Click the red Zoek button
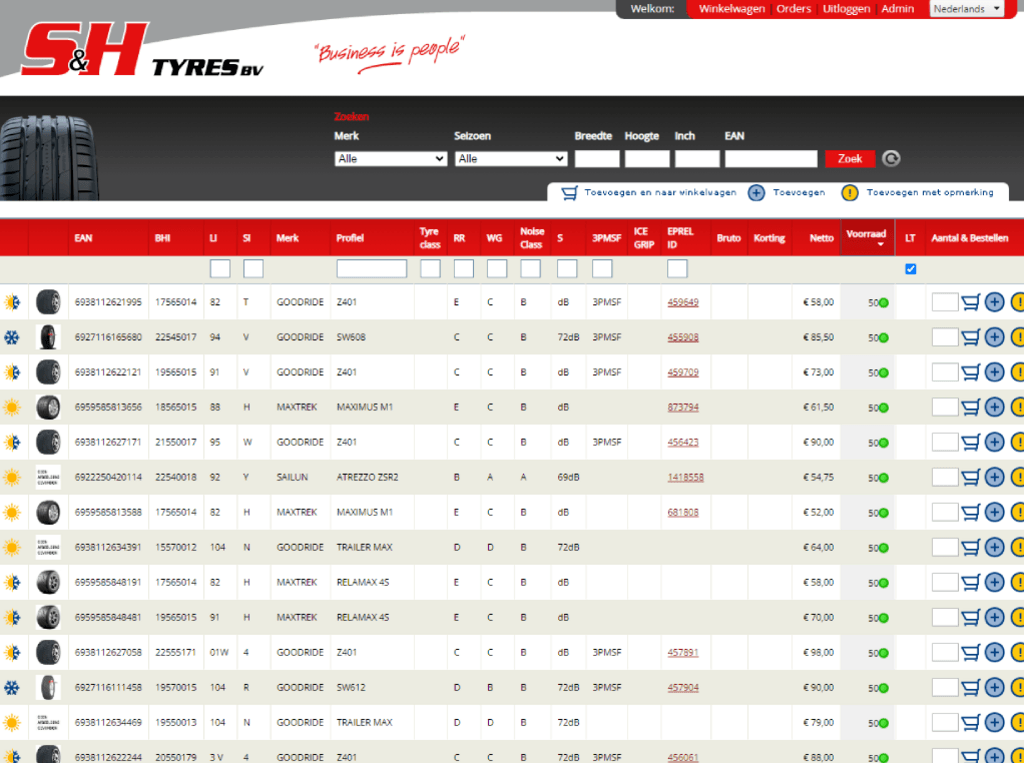This screenshot has height=763, width=1024. [x=850, y=159]
